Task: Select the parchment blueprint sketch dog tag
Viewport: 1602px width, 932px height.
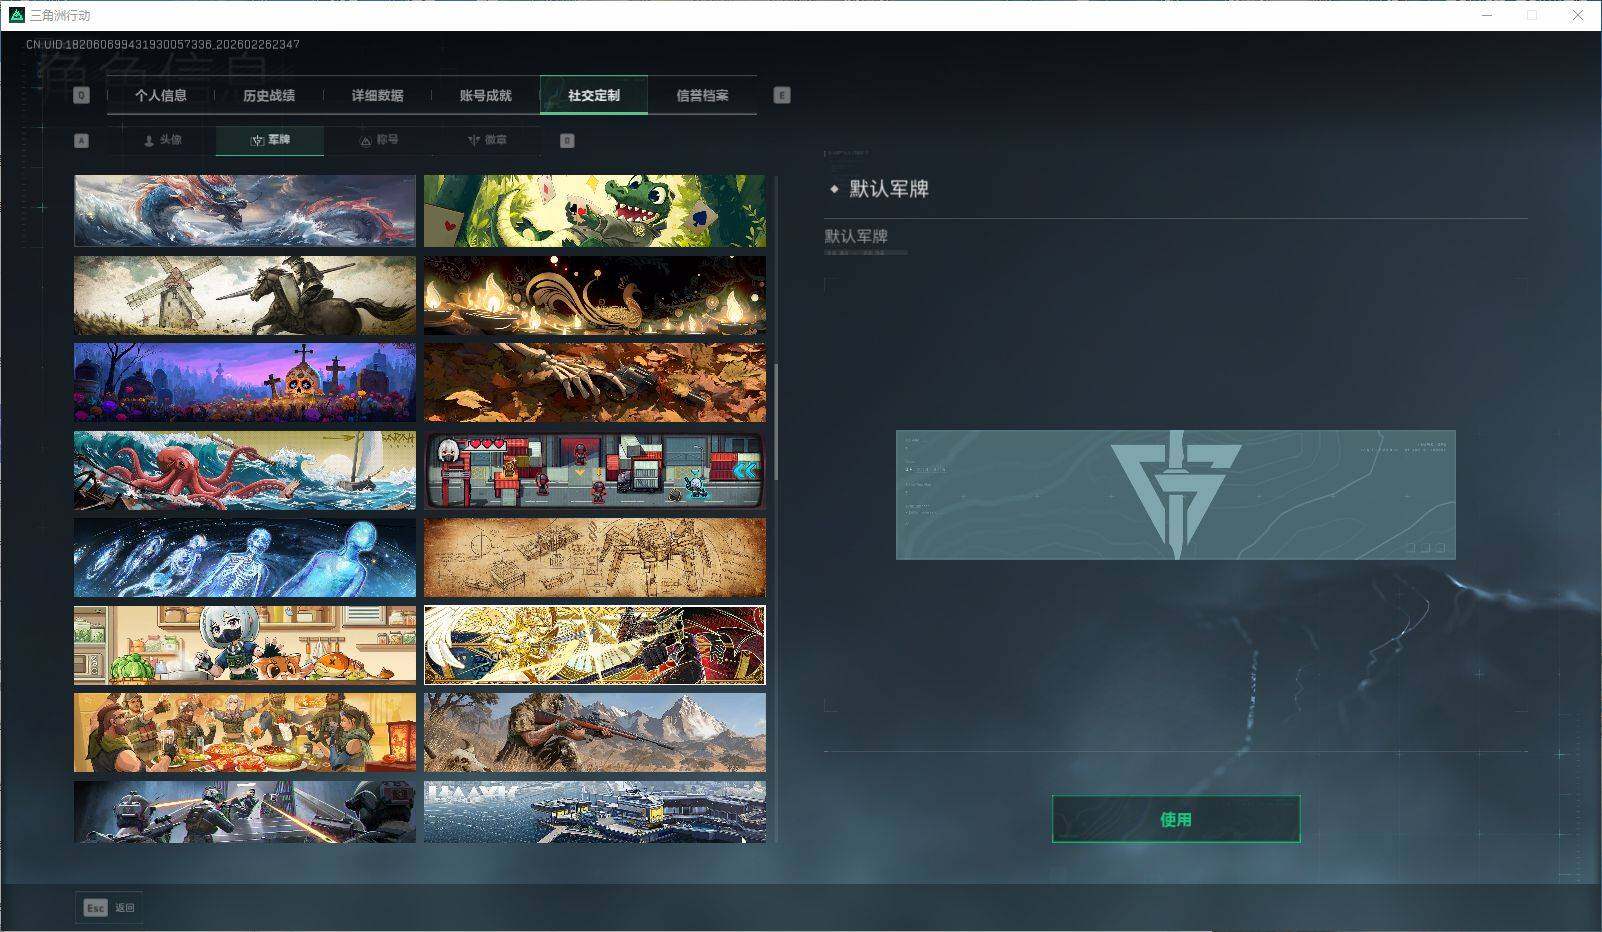Action: point(595,558)
